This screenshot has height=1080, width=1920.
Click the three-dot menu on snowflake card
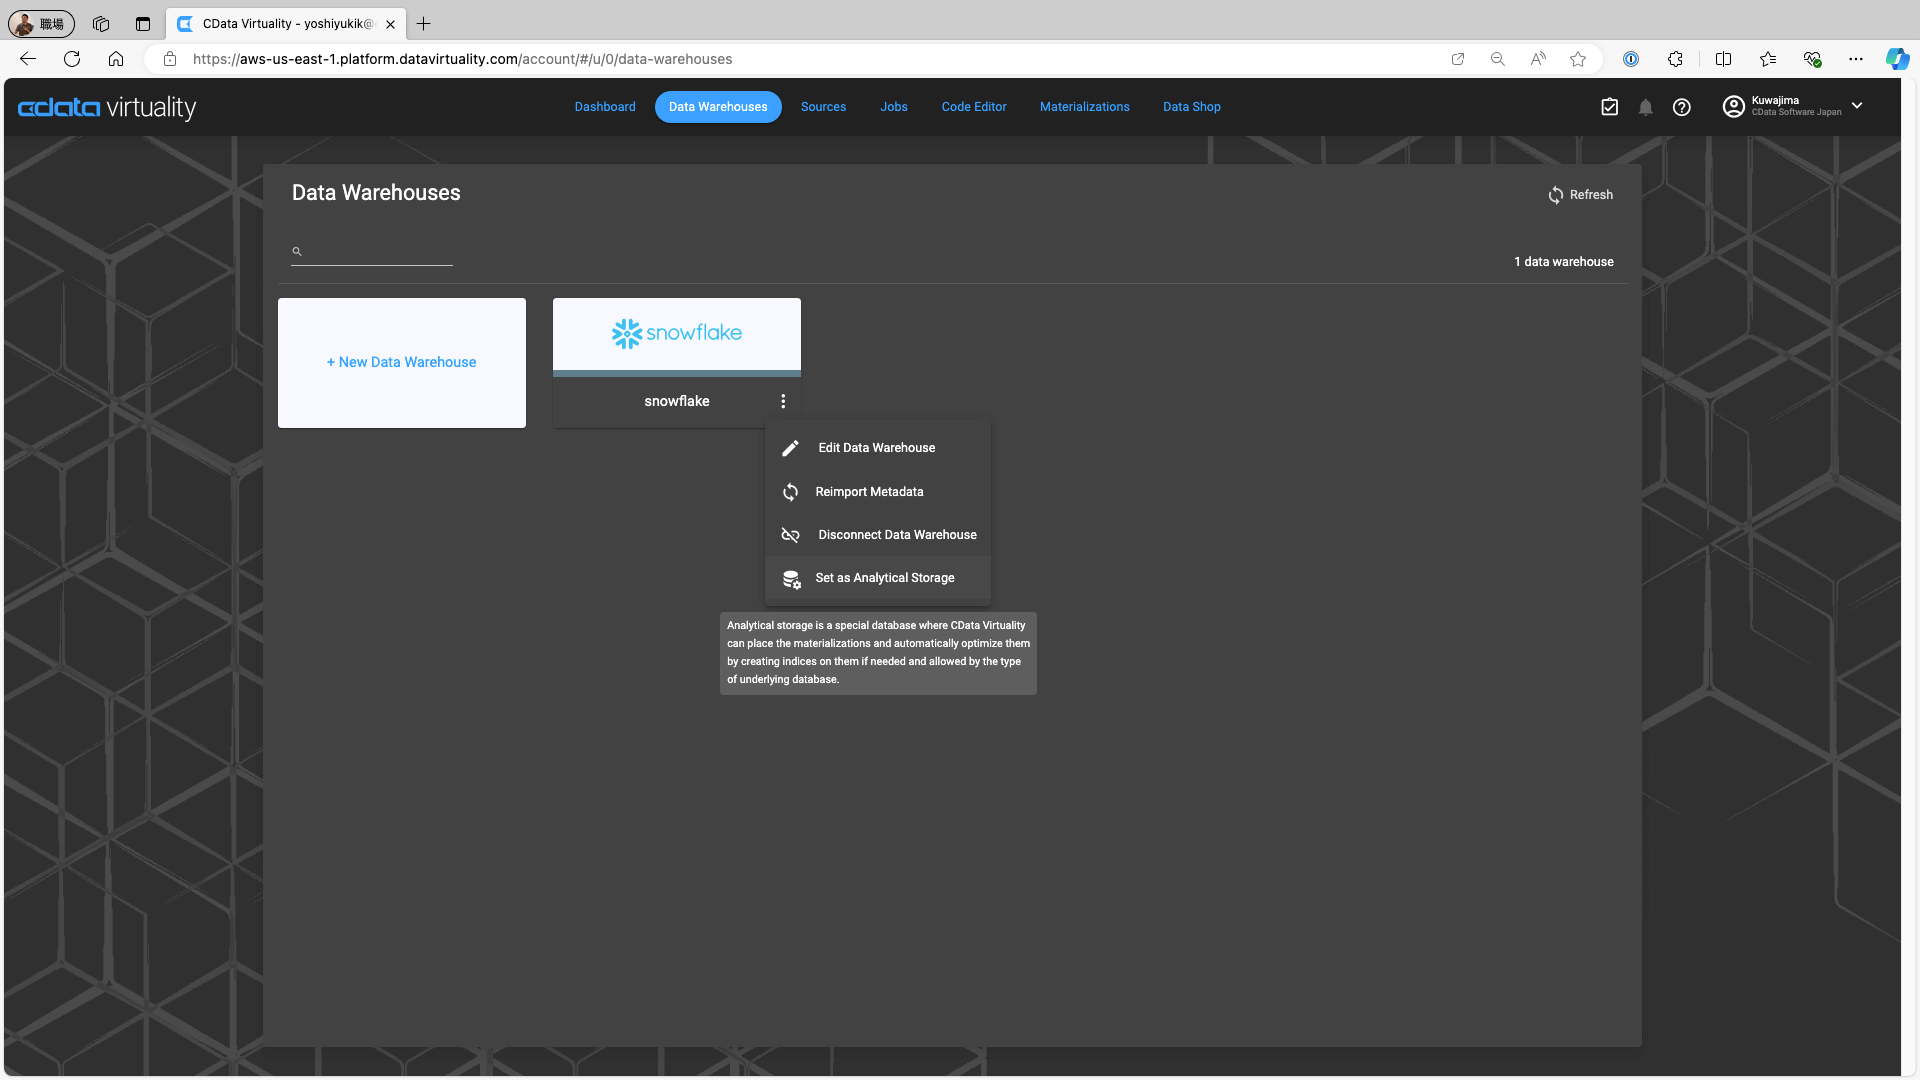pyautogui.click(x=783, y=401)
